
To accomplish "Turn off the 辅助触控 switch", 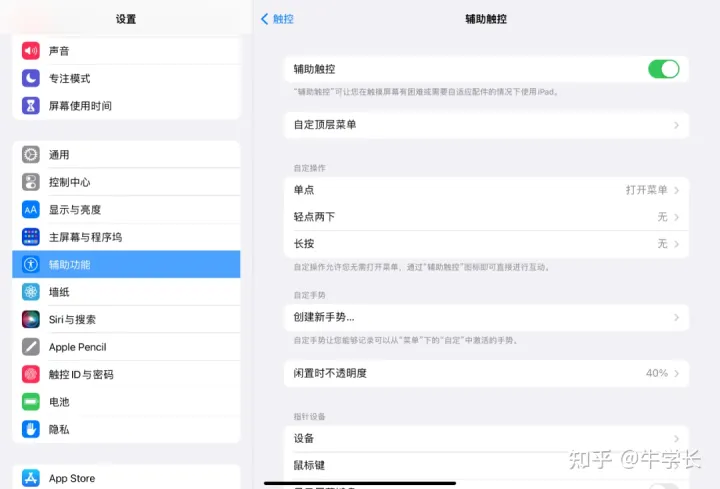I will pos(664,69).
